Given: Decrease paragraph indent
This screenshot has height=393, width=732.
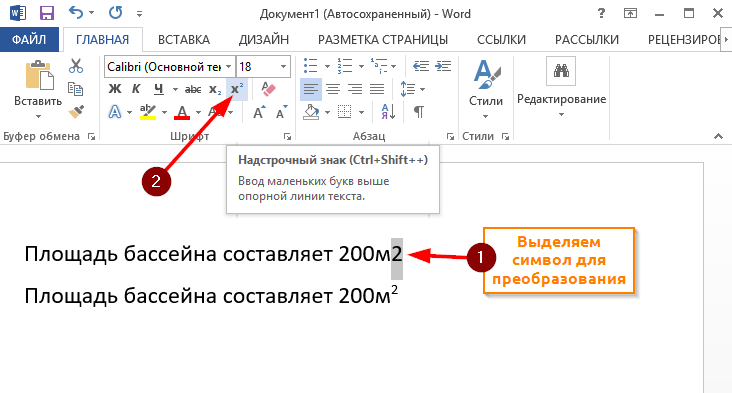Looking at the screenshot, I should [x=421, y=66].
